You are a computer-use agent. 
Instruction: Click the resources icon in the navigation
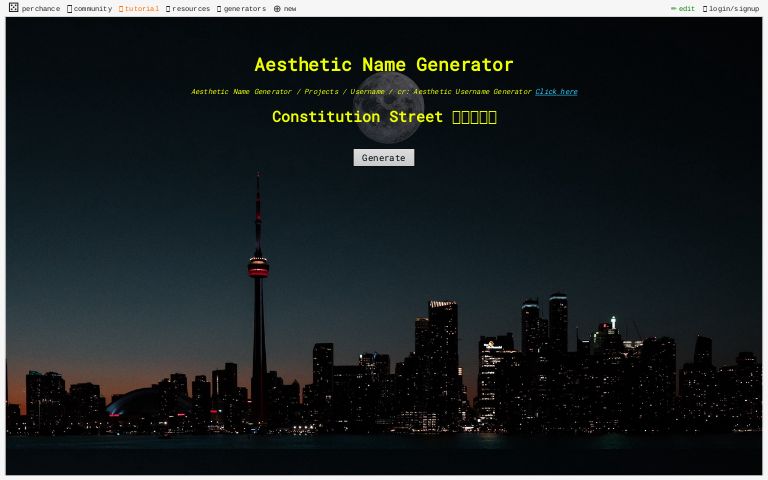click(168, 9)
